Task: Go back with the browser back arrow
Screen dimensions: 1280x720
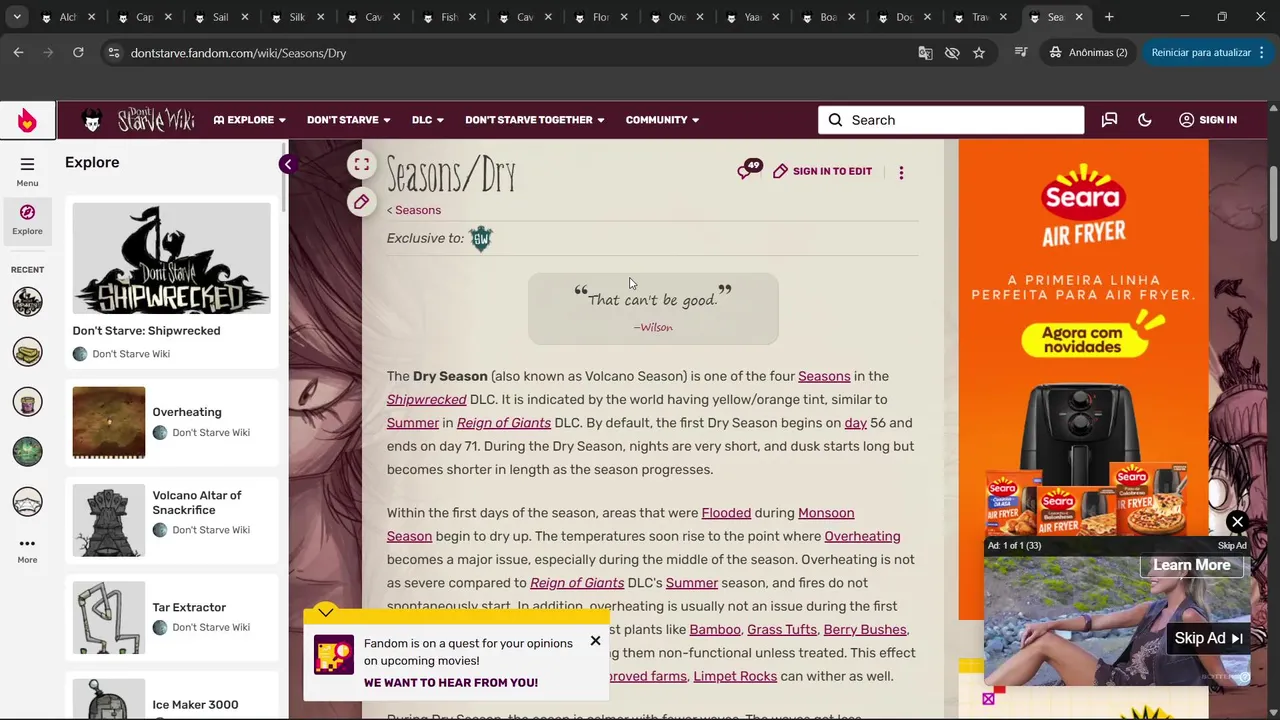Action: [19, 53]
